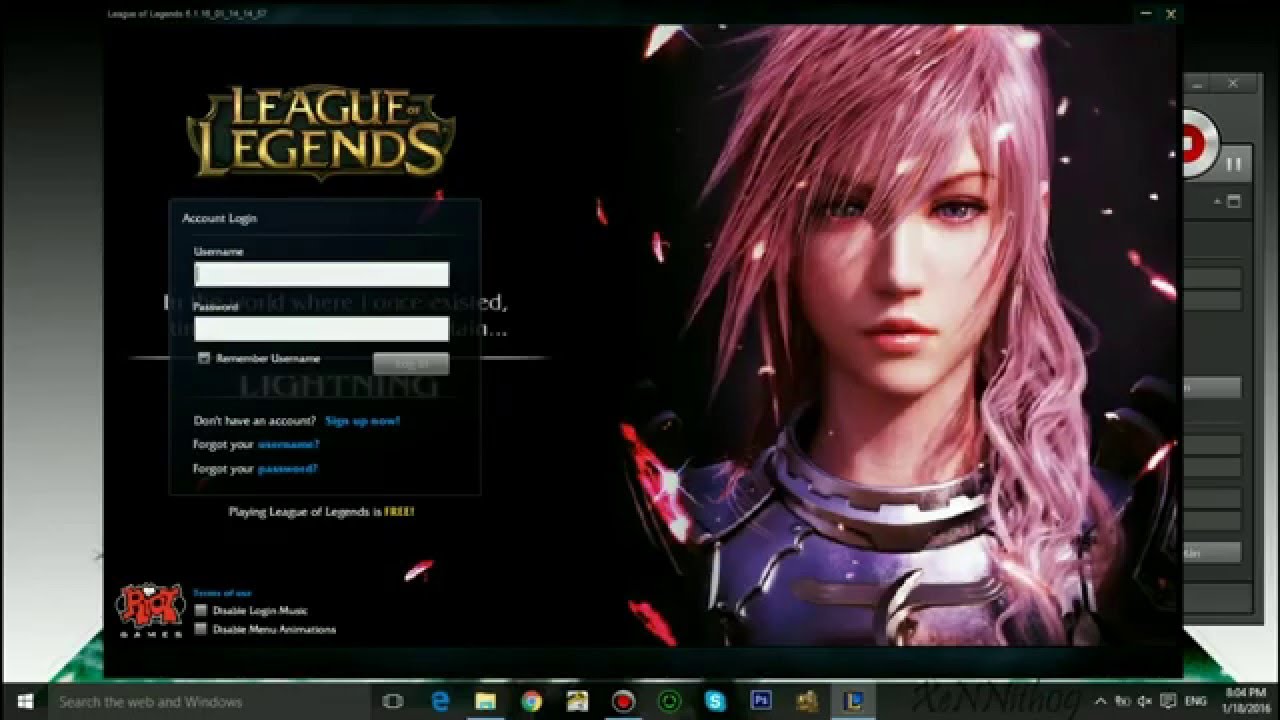Click the window mode icon in the recorder
Viewport: 1280px width, 720px height.
coord(1233,201)
